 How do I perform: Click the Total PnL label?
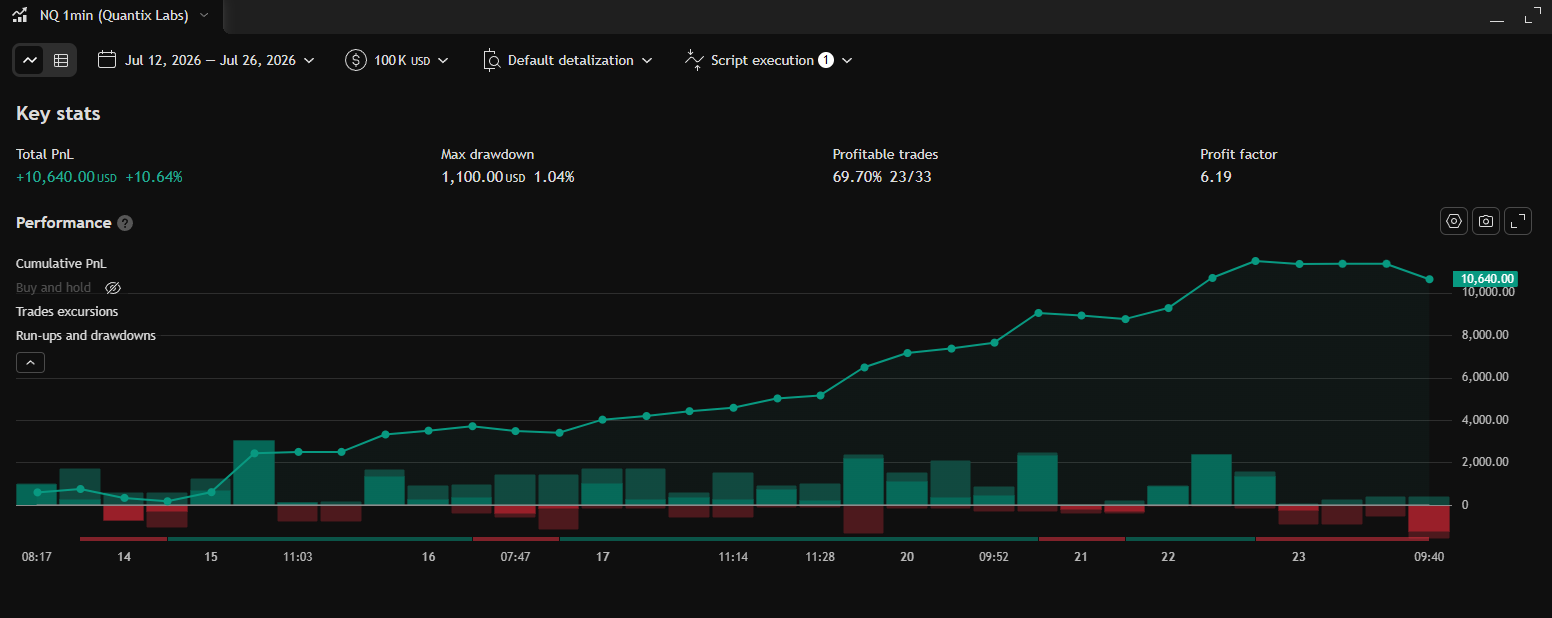(x=45, y=155)
